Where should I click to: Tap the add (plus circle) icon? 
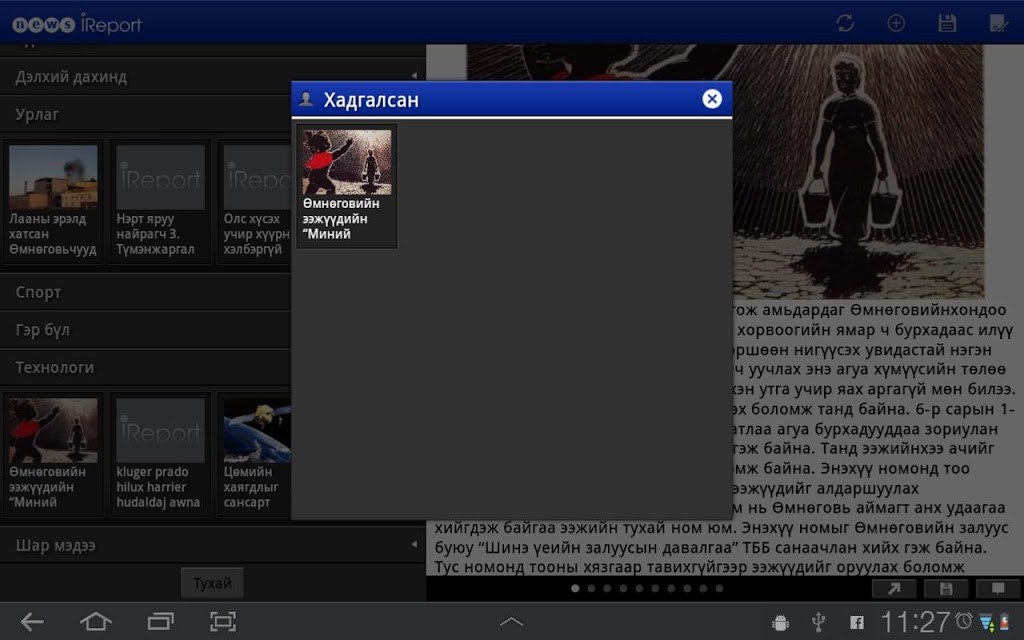[896, 24]
